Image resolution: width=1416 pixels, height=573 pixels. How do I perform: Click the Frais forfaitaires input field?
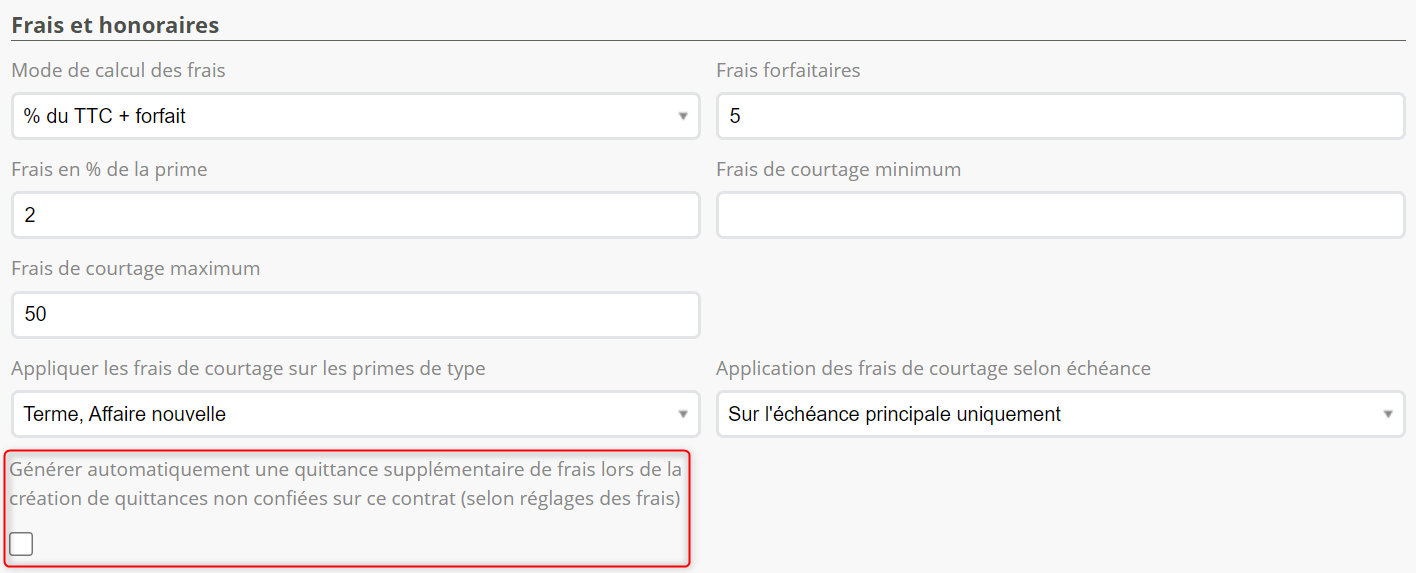(x=1060, y=116)
